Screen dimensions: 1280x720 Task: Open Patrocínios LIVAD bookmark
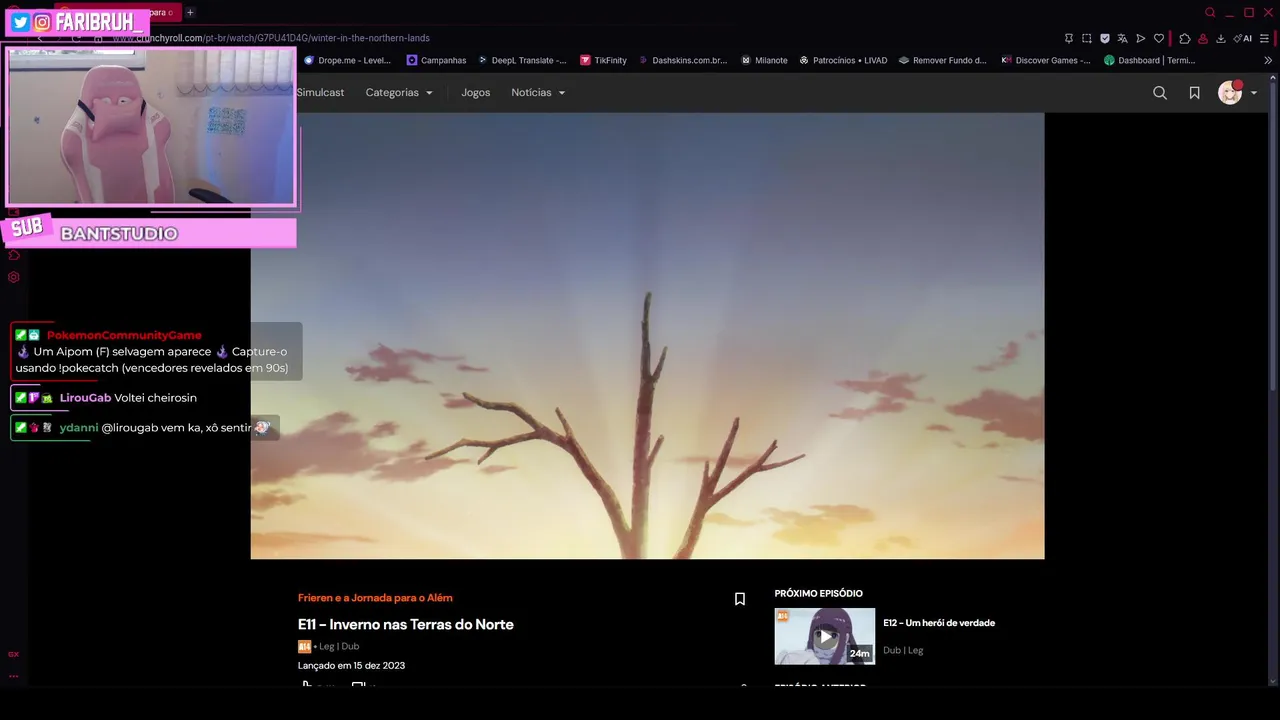[843, 60]
